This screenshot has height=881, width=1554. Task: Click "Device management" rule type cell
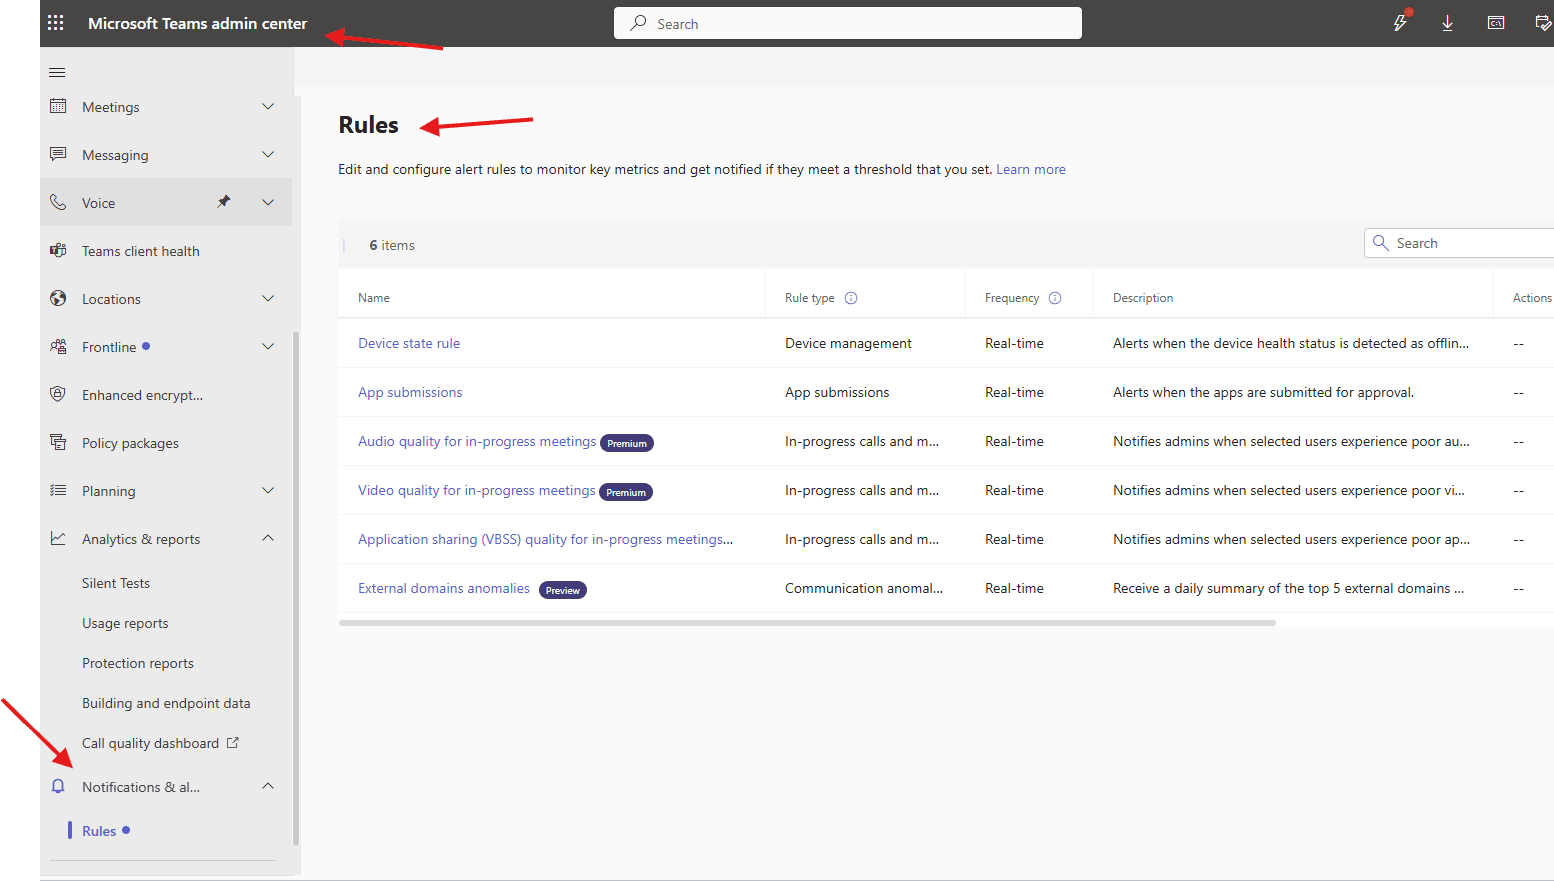pos(848,343)
